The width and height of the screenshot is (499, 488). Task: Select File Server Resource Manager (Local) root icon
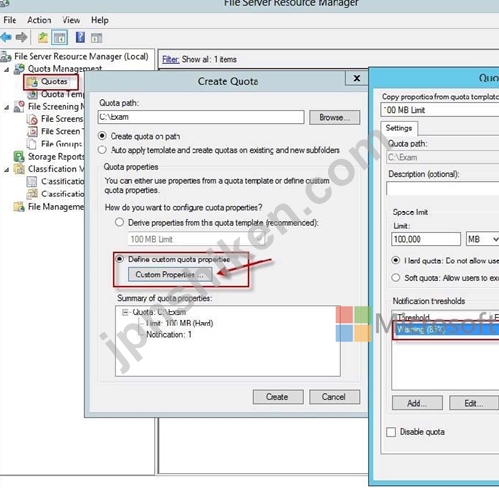pos(6,57)
